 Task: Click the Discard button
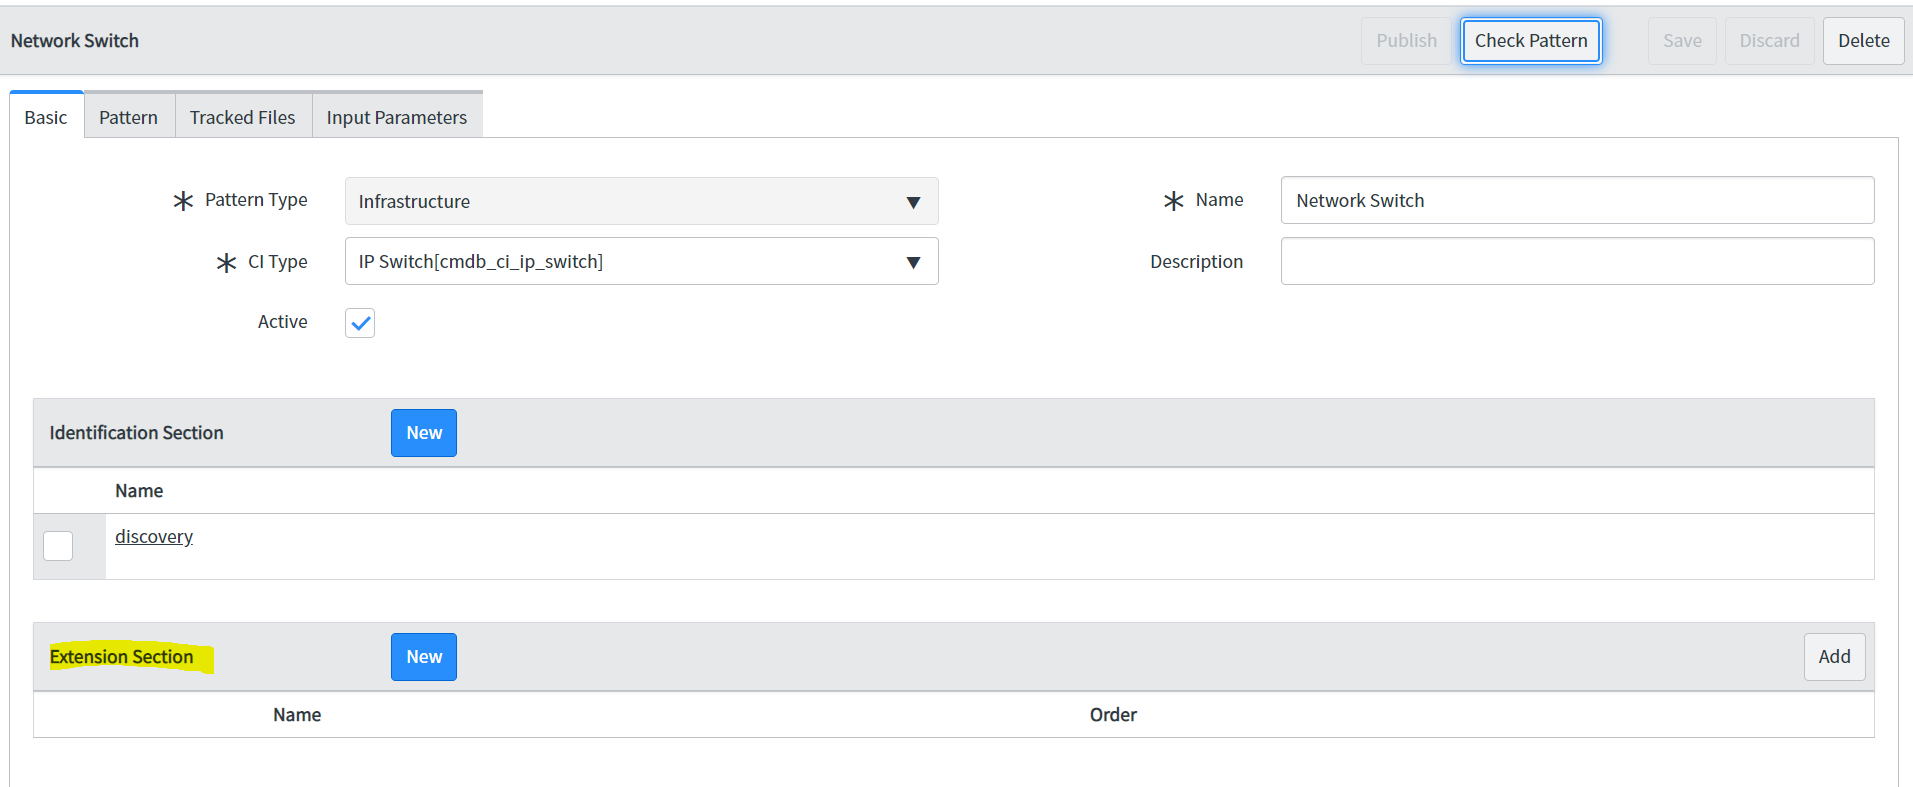[1769, 41]
